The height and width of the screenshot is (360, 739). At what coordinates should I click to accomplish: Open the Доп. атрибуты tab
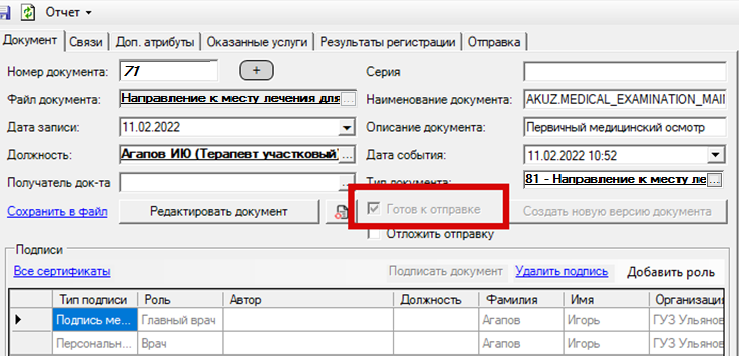click(x=155, y=42)
